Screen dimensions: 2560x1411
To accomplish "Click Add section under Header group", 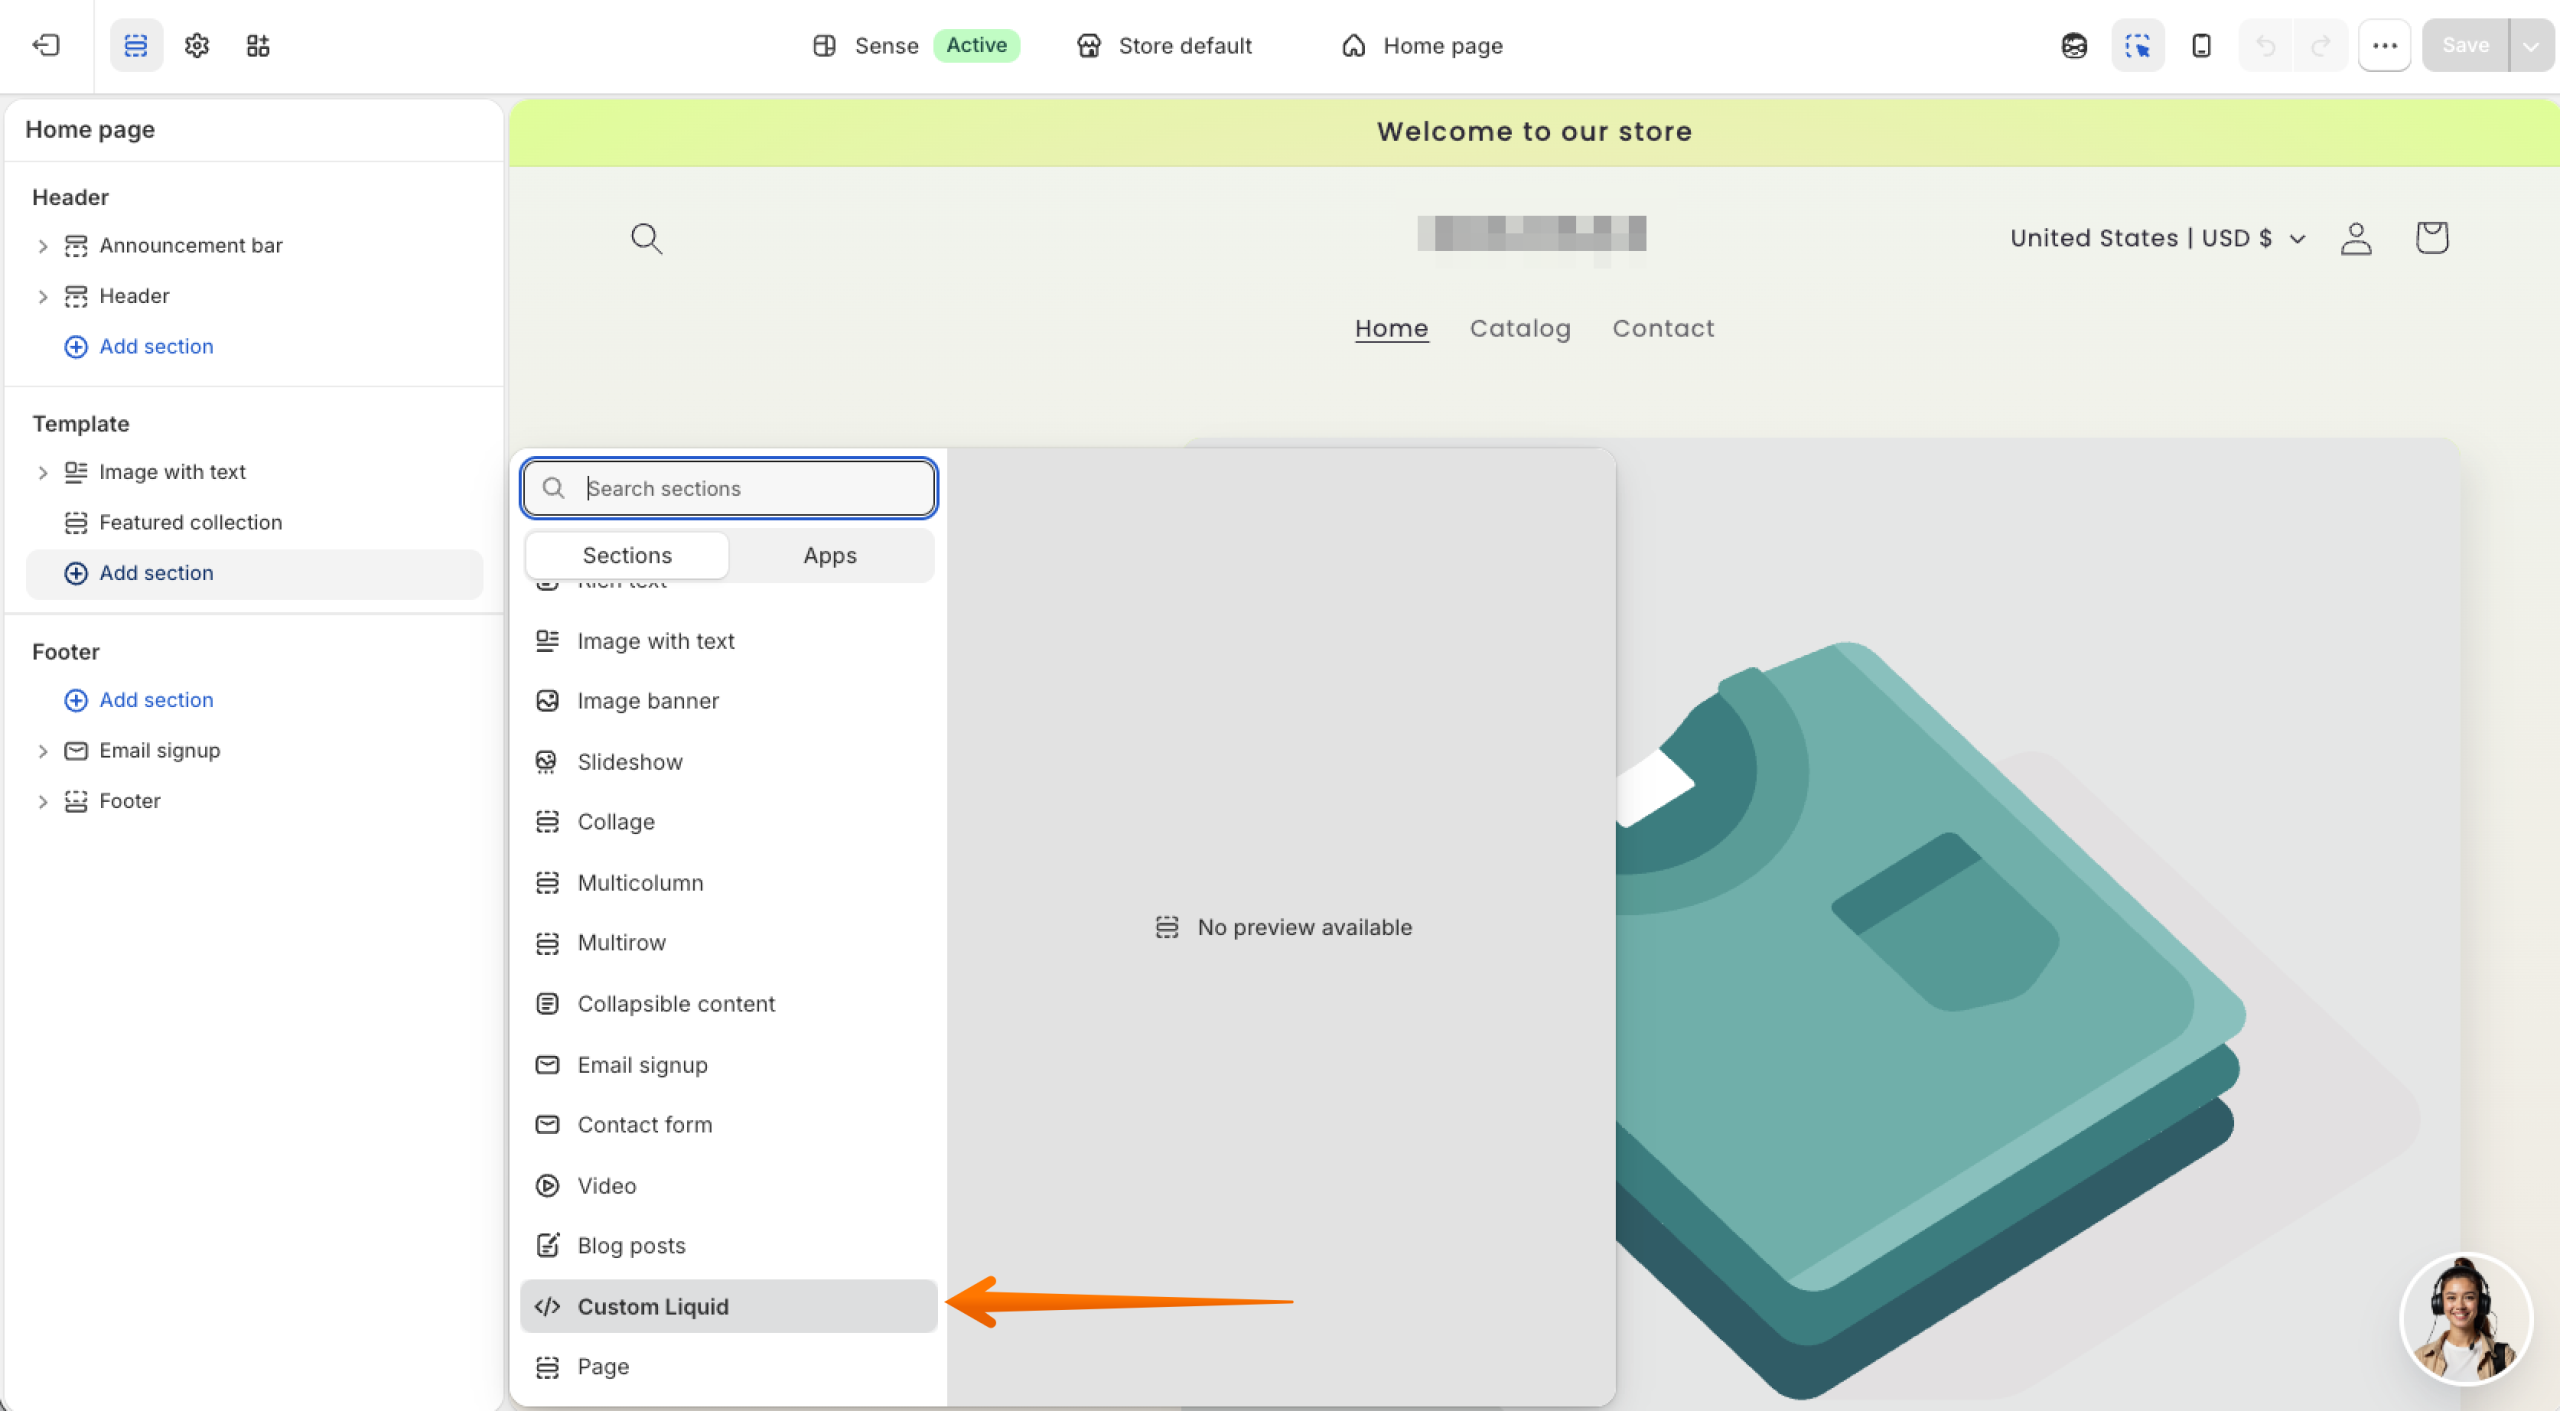I will click(139, 347).
